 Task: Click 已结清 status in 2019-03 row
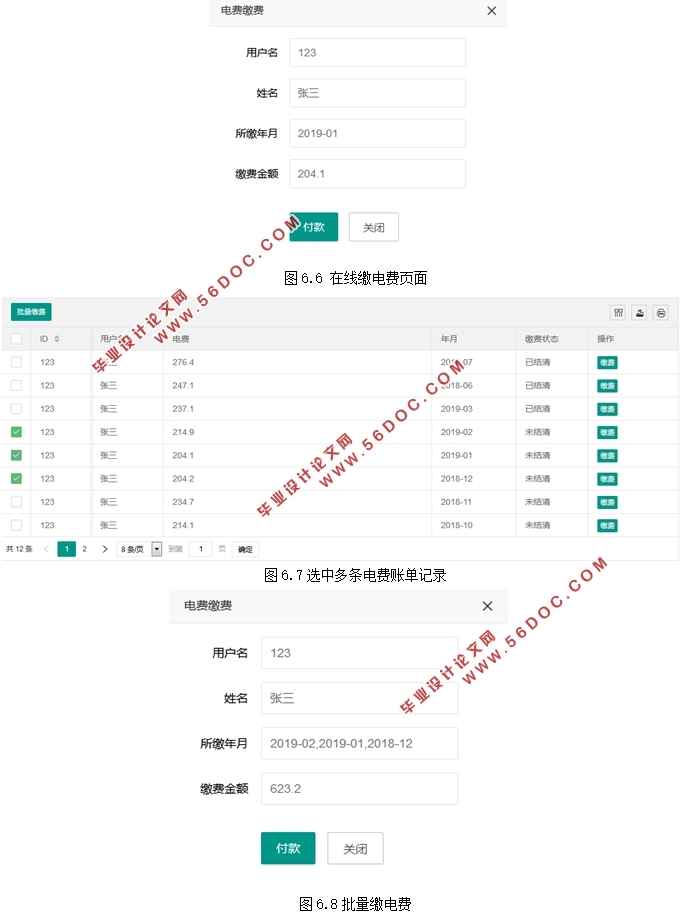click(537, 409)
